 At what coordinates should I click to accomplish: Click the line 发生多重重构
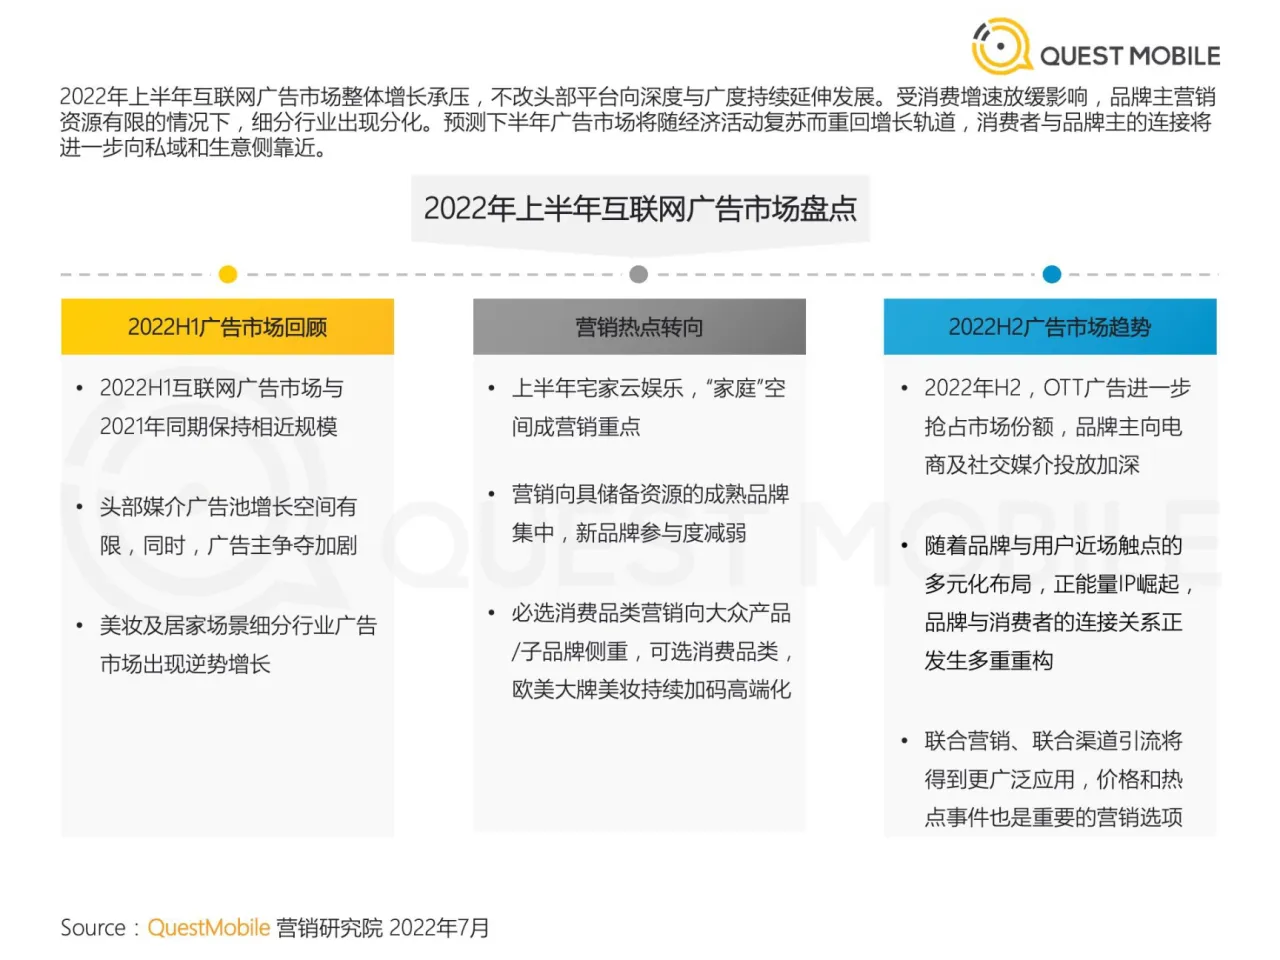click(x=988, y=661)
